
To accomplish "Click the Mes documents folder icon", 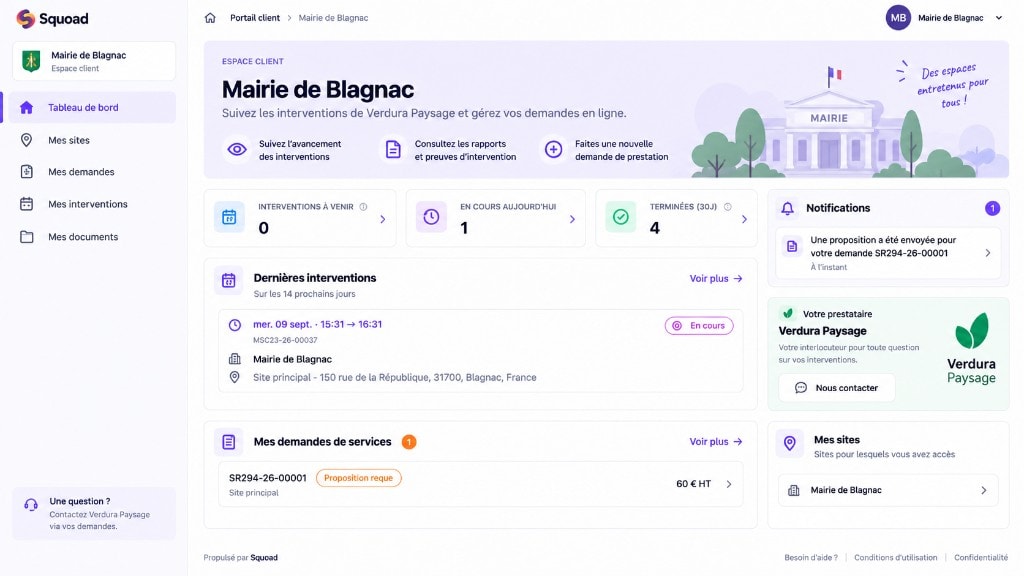I will [26, 236].
